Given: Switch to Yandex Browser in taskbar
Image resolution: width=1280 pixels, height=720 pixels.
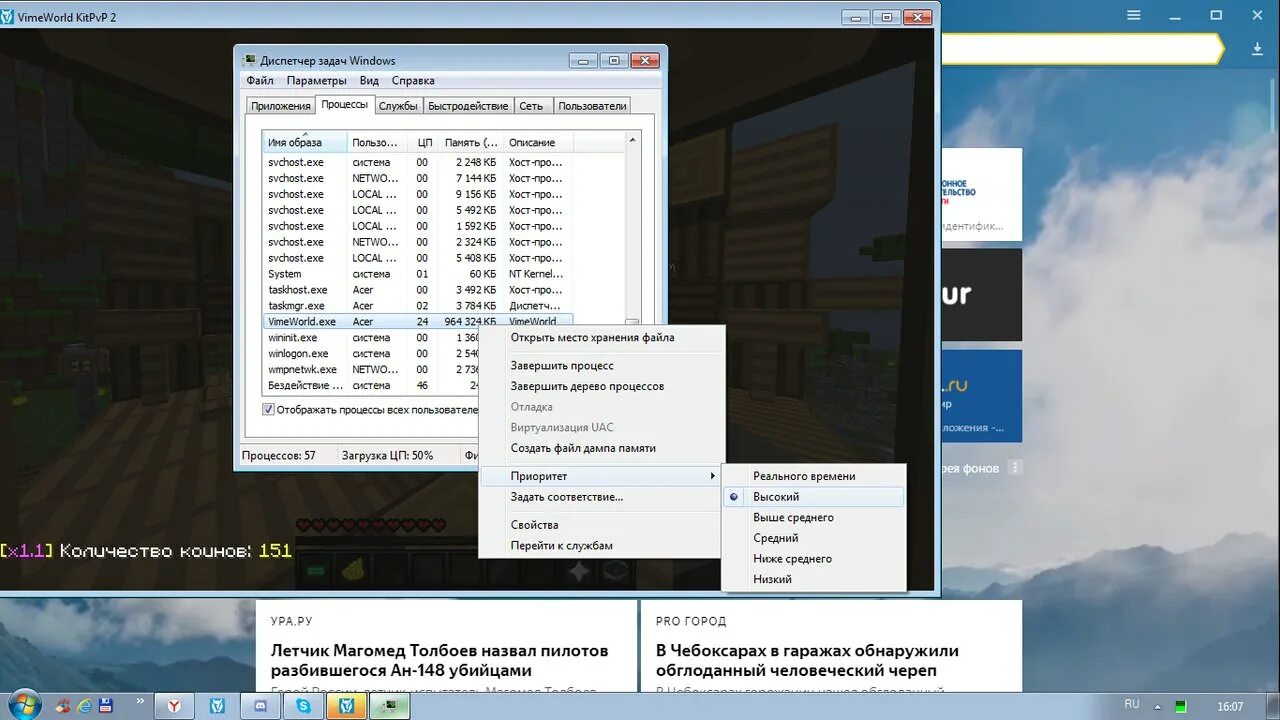Looking at the screenshot, I should pos(174,706).
